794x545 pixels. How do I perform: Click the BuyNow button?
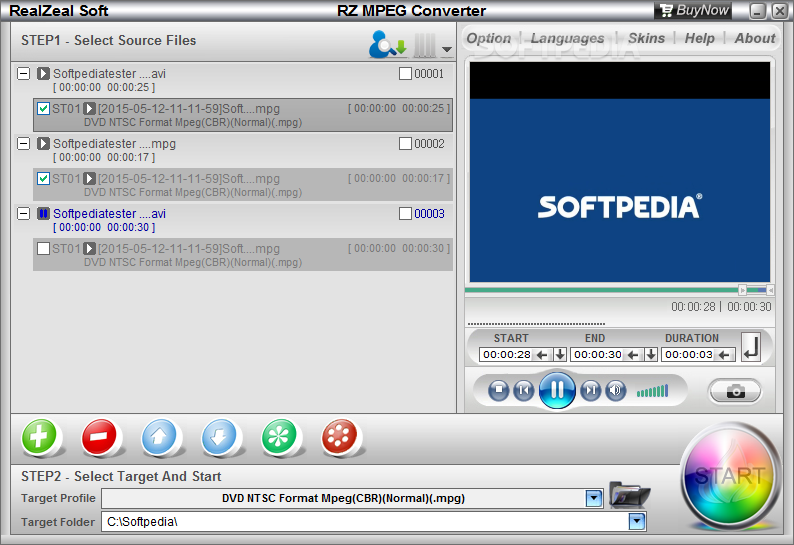pos(694,10)
